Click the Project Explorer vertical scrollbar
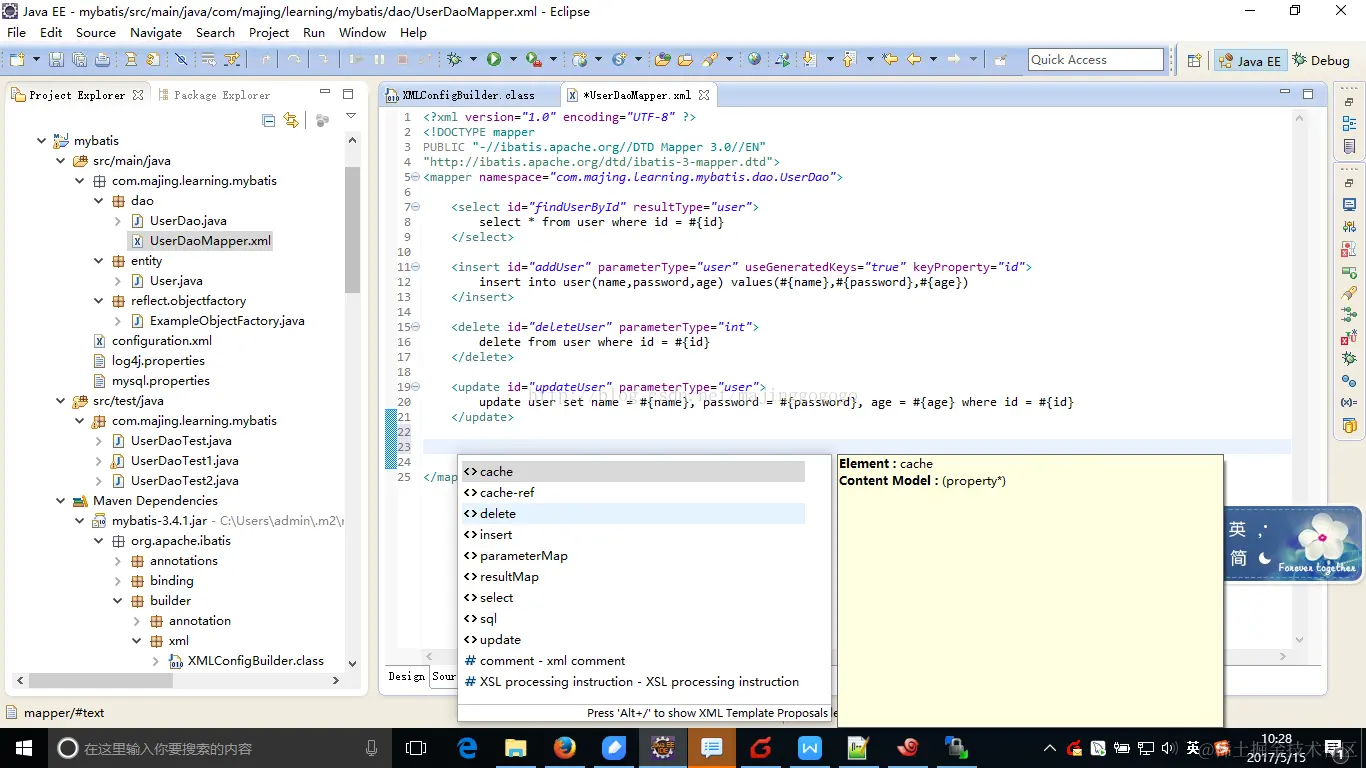This screenshot has height=768, width=1366. click(x=352, y=230)
